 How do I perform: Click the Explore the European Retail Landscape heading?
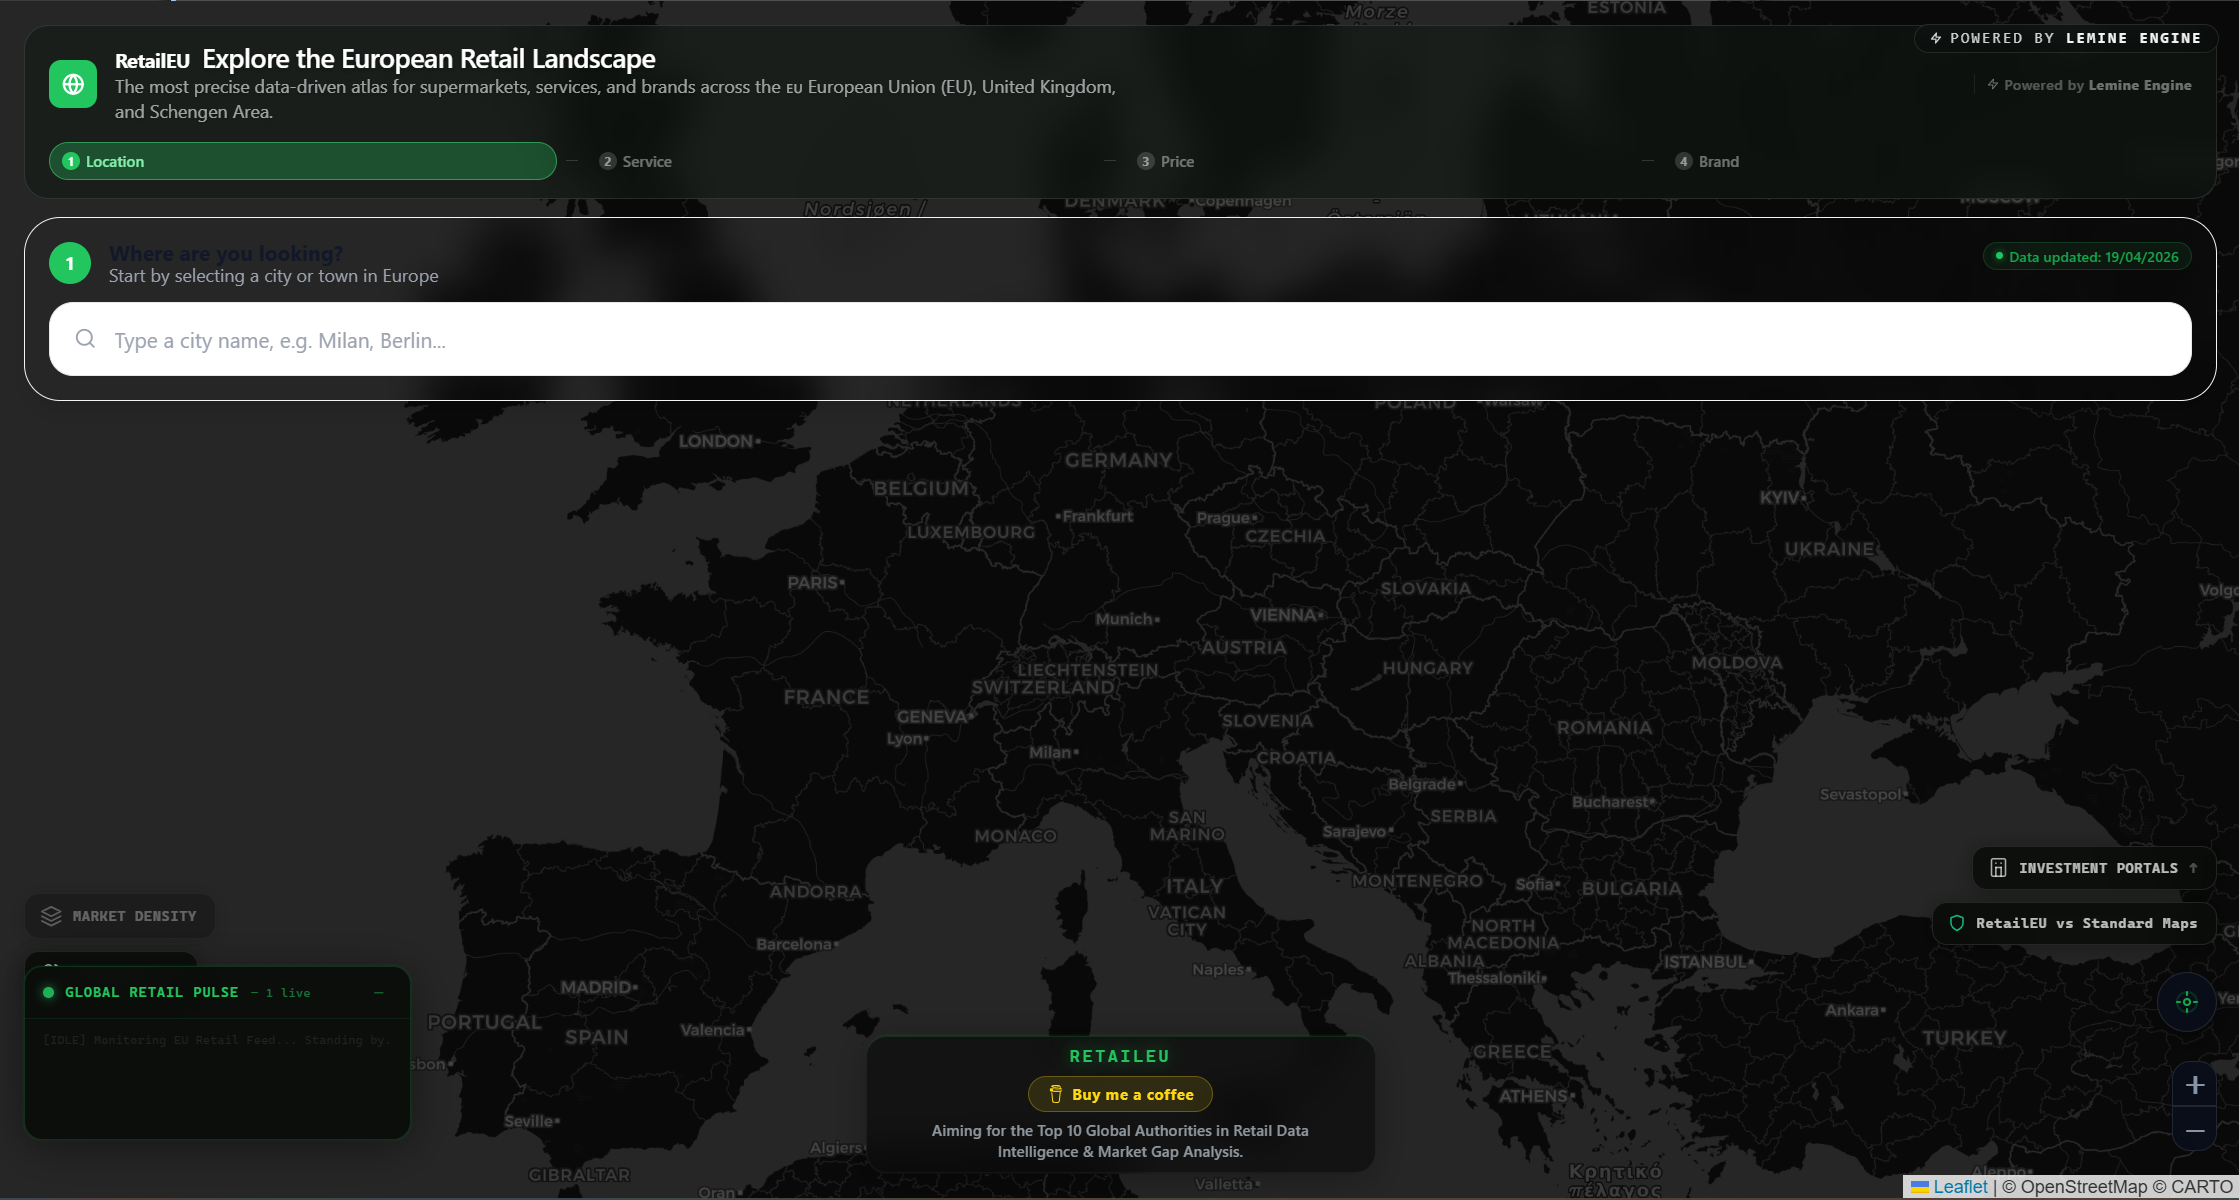pyautogui.click(x=429, y=59)
